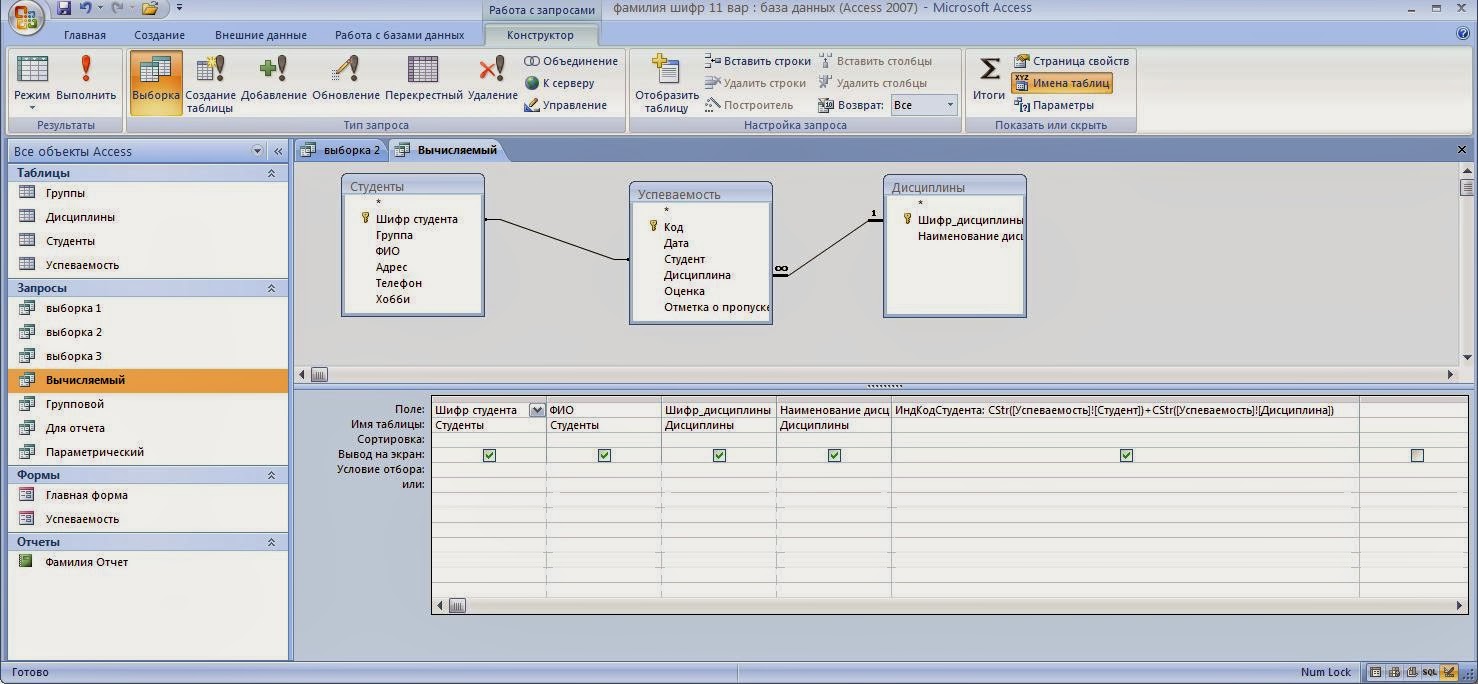Save using quick access toolbar icon

click(64, 8)
